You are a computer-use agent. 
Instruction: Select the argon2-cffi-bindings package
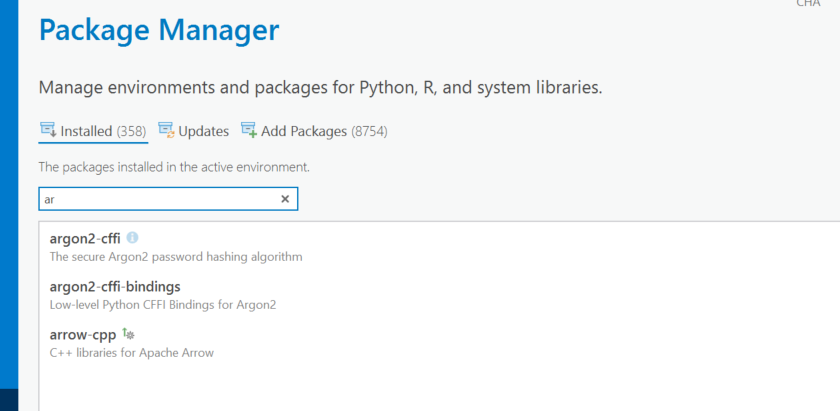click(115, 287)
